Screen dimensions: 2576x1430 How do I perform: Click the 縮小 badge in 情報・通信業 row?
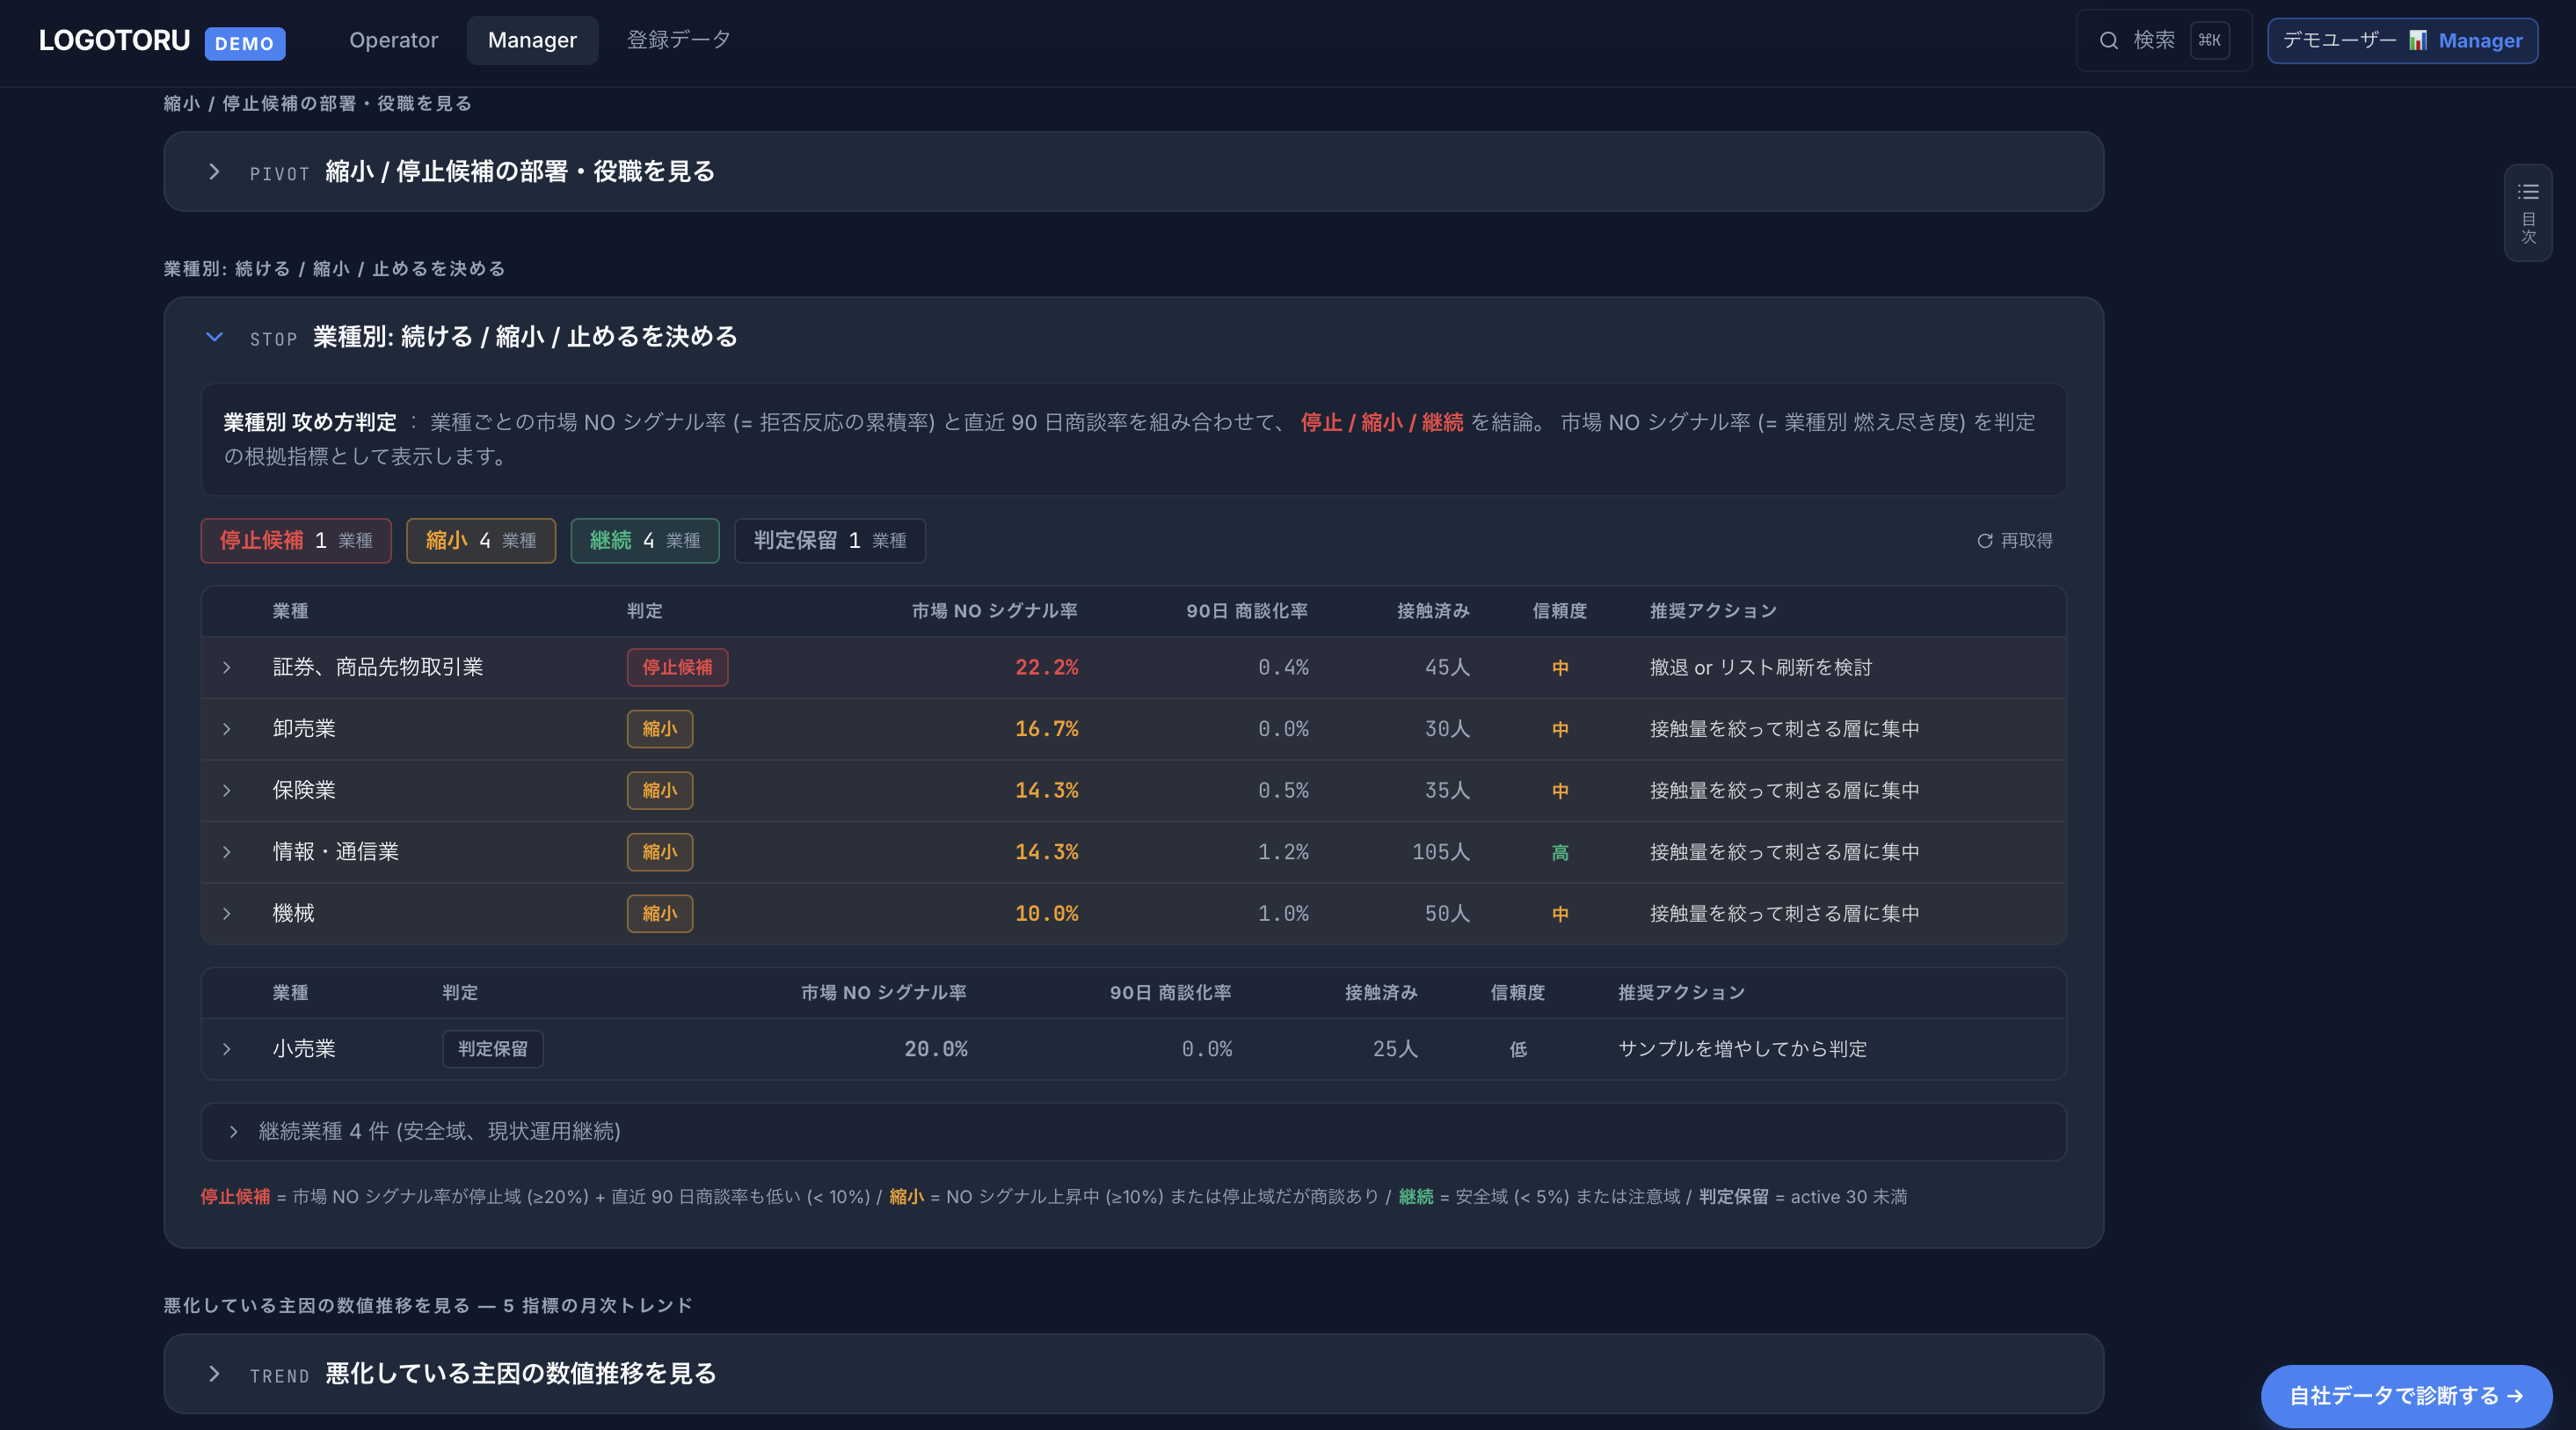660,852
